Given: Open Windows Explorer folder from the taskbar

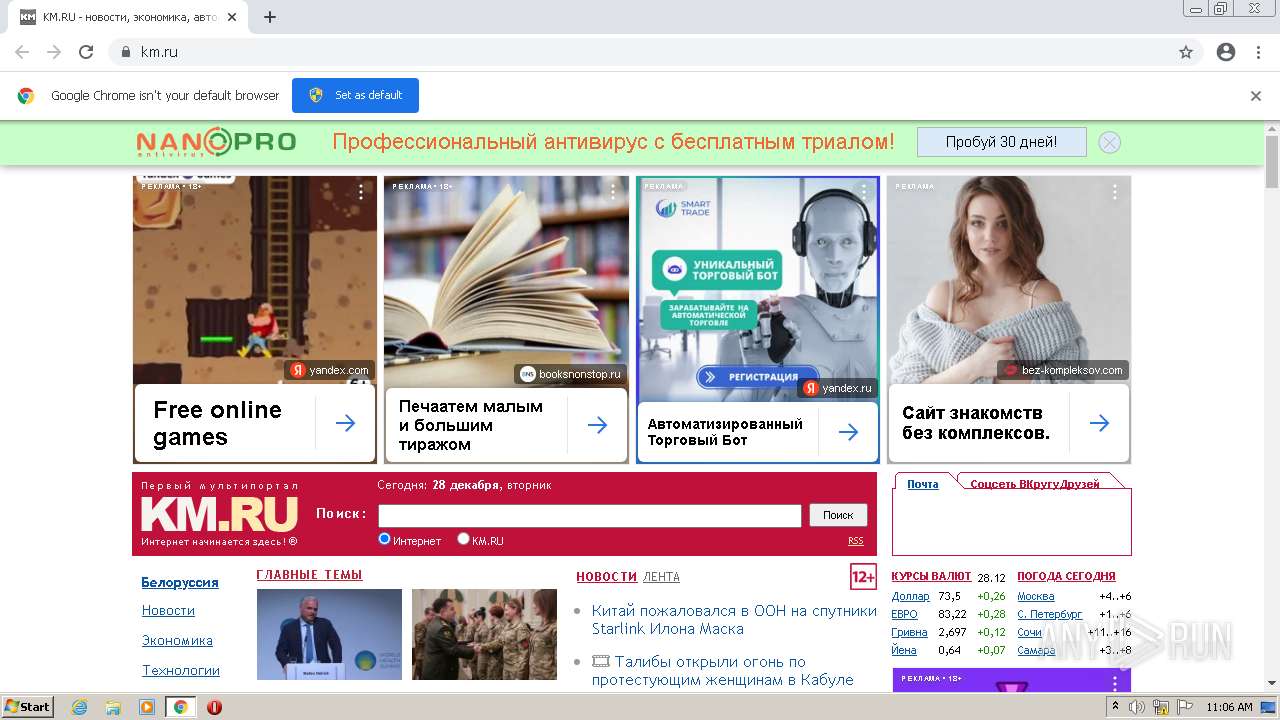Looking at the screenshot, I should (x=113, y=707).
